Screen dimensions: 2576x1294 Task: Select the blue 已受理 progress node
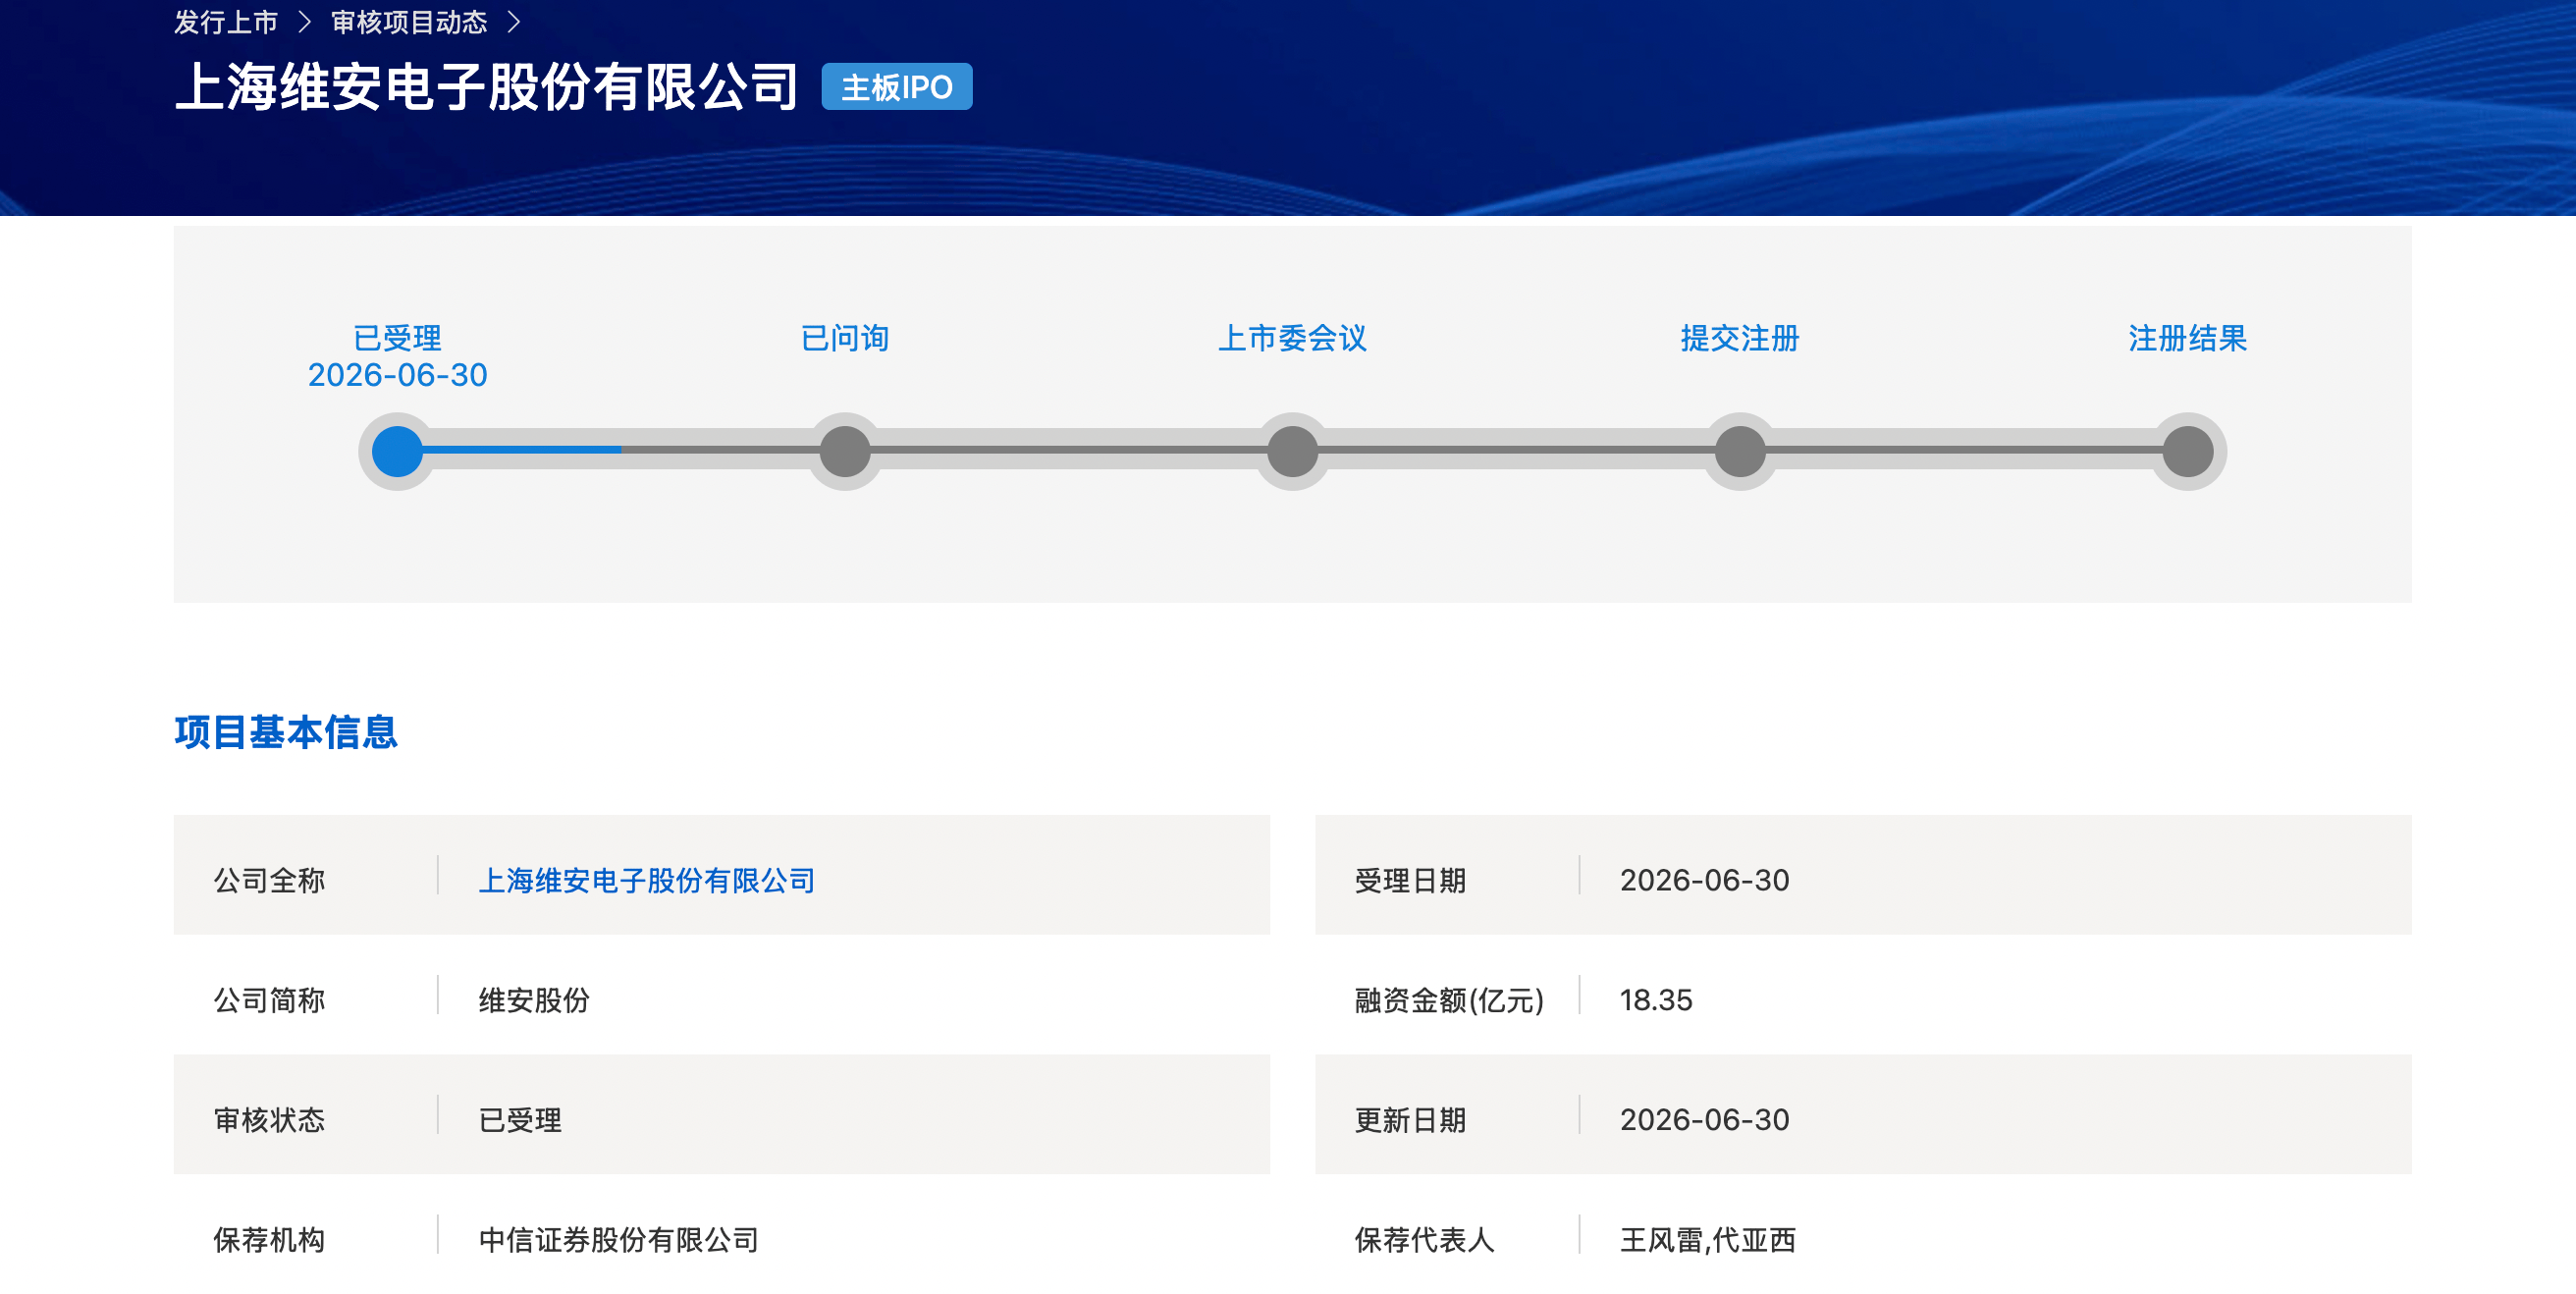(397, 451)
